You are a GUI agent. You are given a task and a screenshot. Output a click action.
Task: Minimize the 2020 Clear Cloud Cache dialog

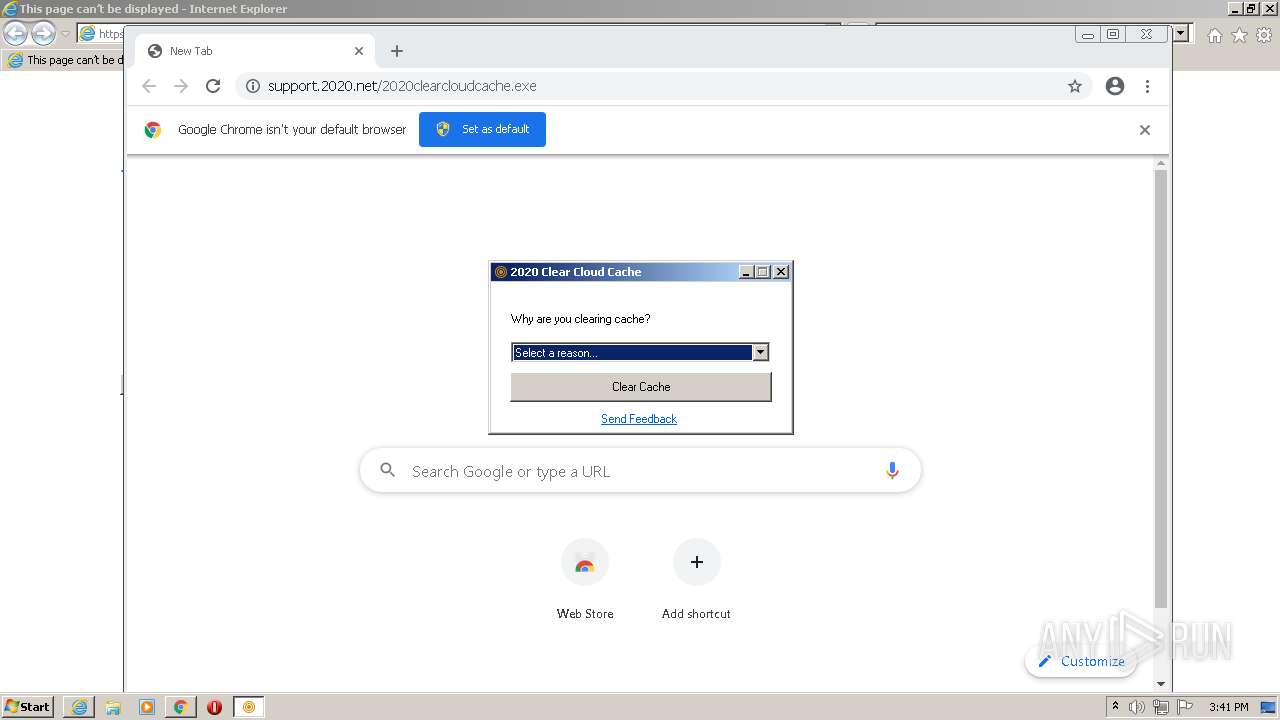coord(746,272)
